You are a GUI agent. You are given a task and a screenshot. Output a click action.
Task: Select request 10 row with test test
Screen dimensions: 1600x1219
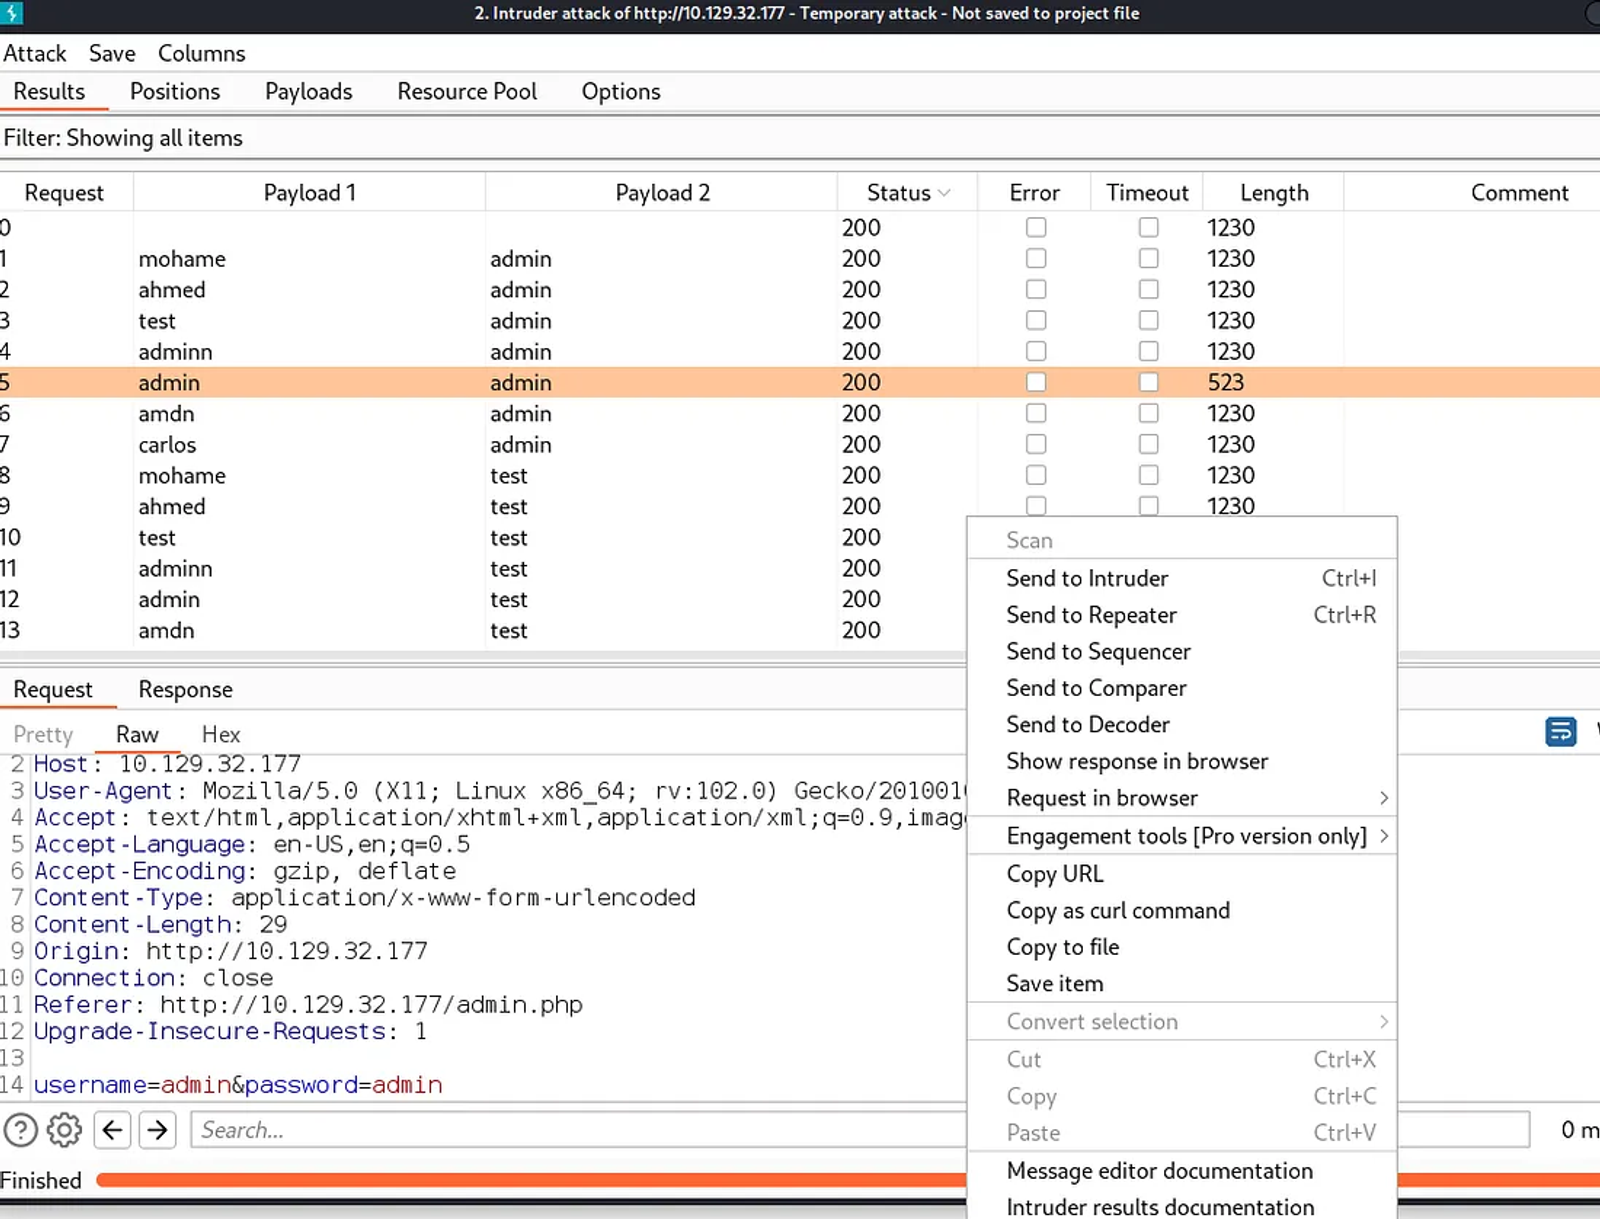pyautogui.click(x=483, y=537)
